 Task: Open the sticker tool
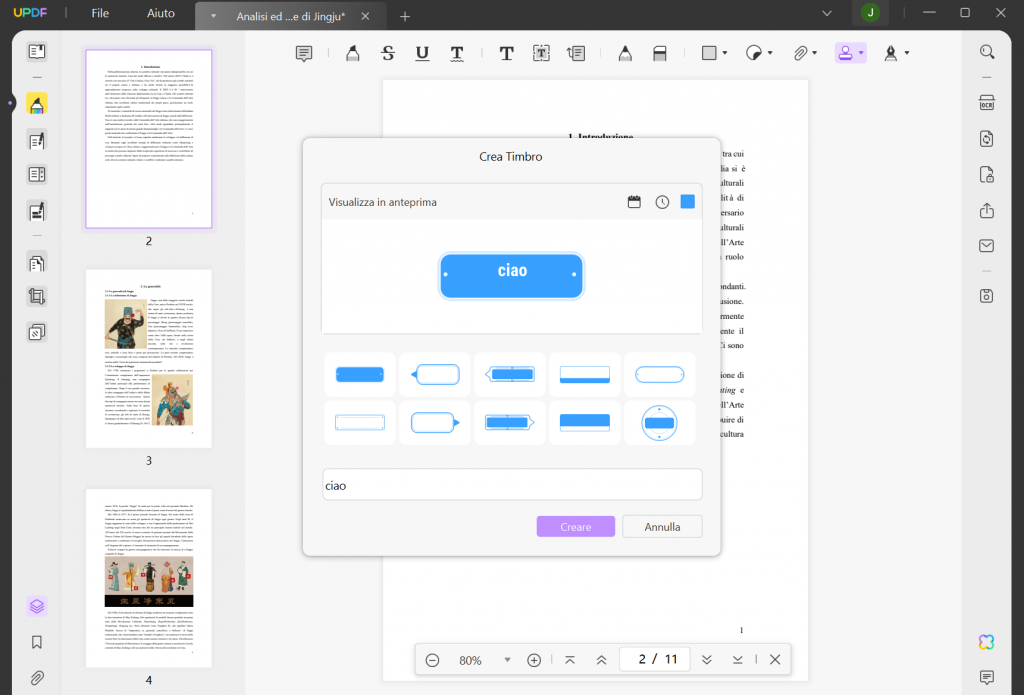click(x=754, y=53)
